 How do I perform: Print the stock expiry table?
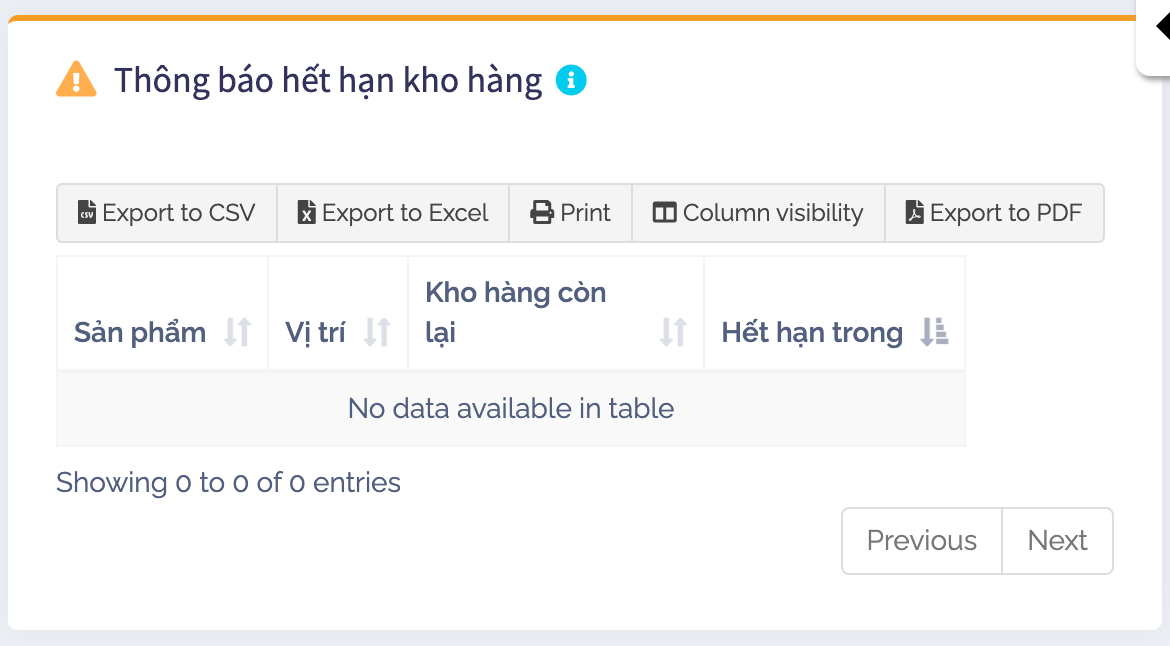point(571,213)
